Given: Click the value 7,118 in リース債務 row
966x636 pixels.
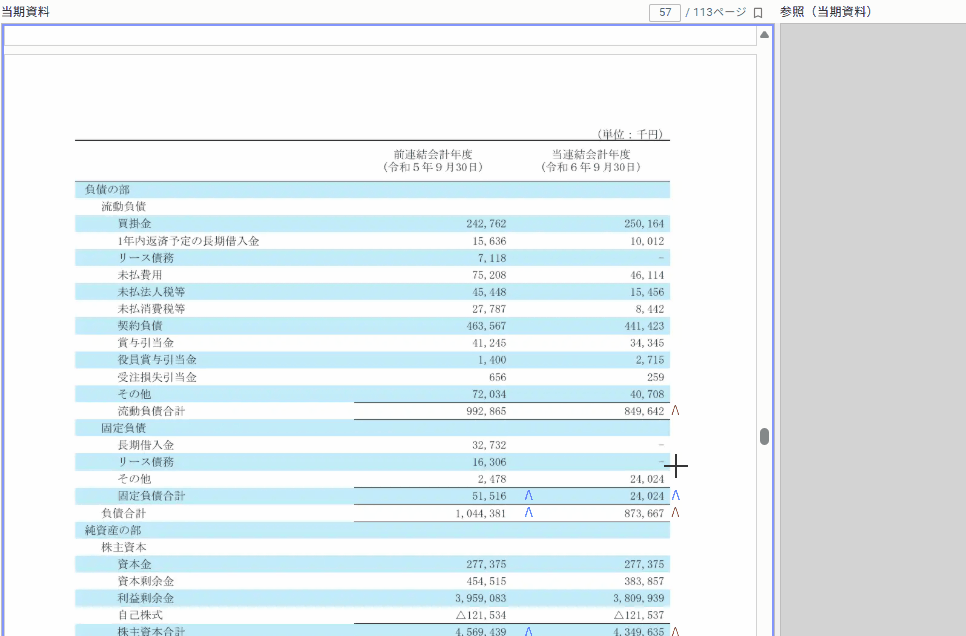Looking at the screenshot, I should (492, 258).
